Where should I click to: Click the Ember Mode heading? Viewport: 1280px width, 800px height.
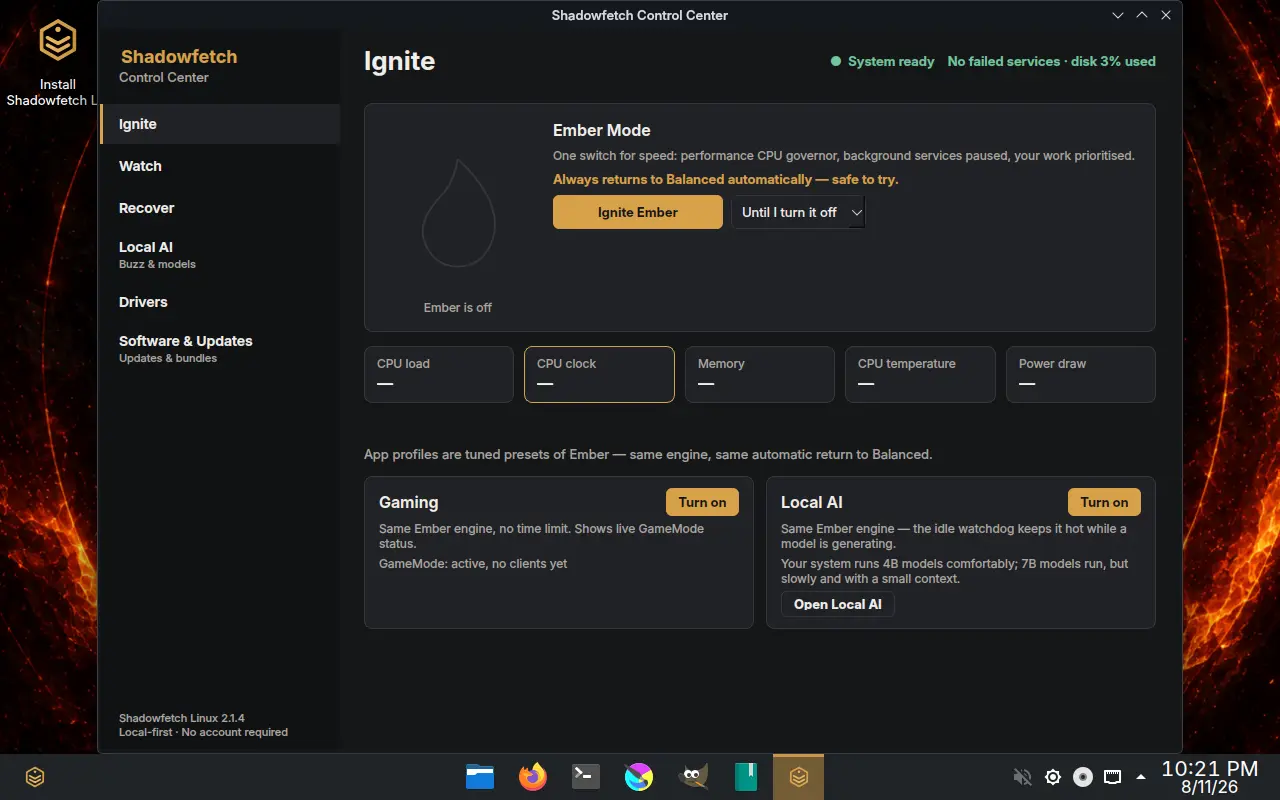(602, 130)
